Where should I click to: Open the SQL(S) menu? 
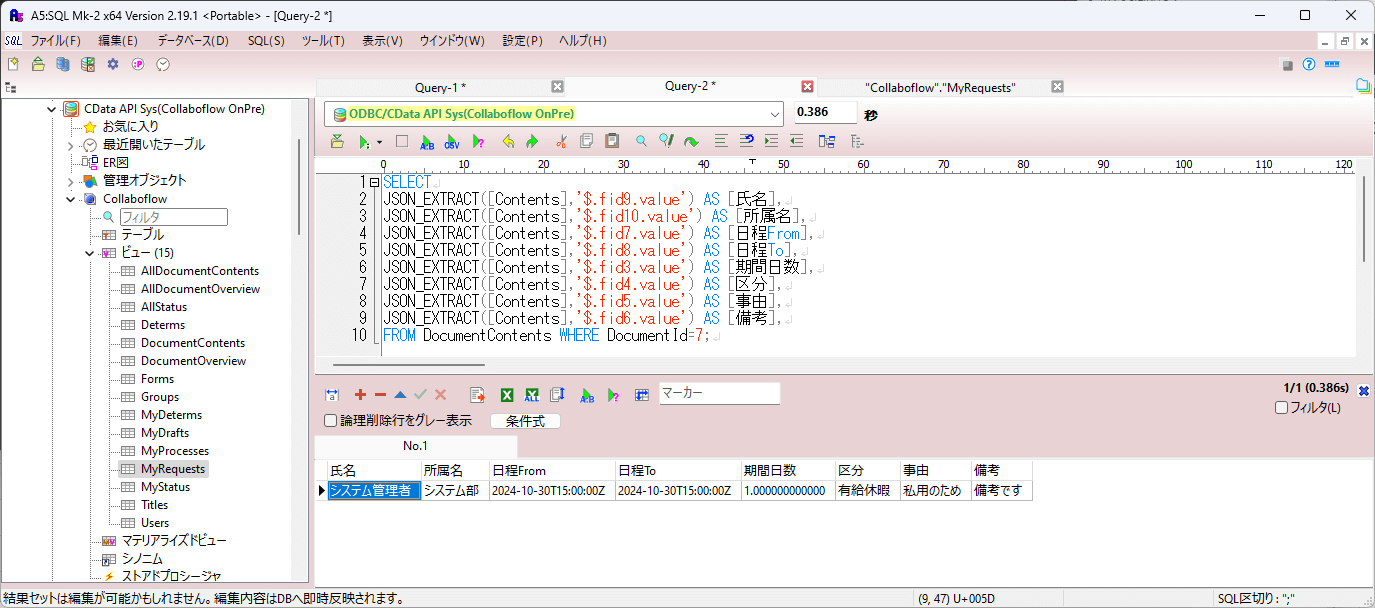pyautogui.click(x=266, y=41)
